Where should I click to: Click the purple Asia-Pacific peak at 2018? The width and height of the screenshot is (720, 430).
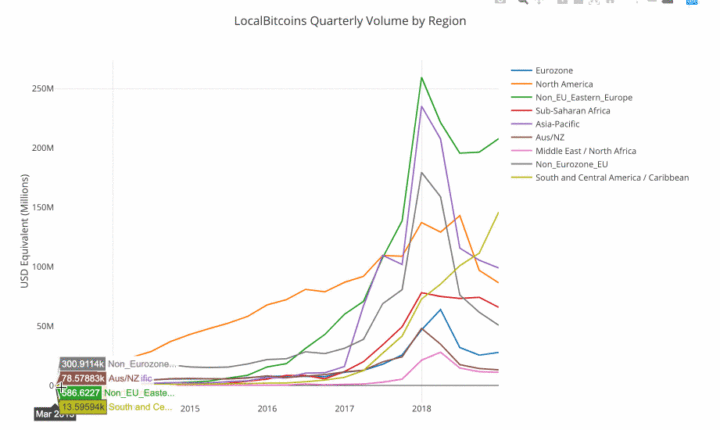point(422,107)
